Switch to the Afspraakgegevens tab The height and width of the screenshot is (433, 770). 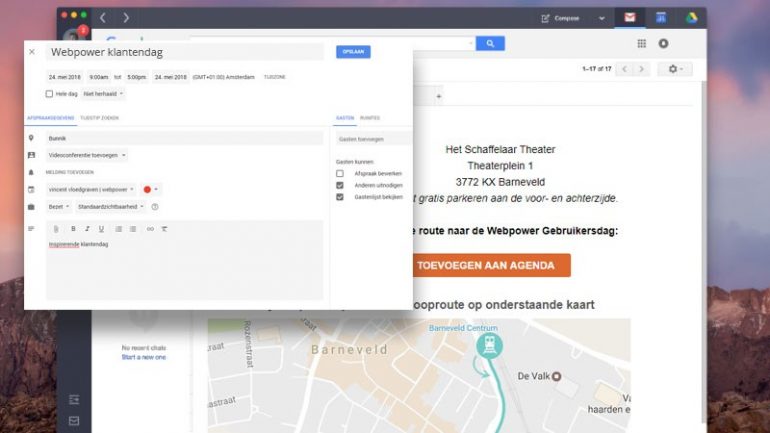(x=51, y=118)
